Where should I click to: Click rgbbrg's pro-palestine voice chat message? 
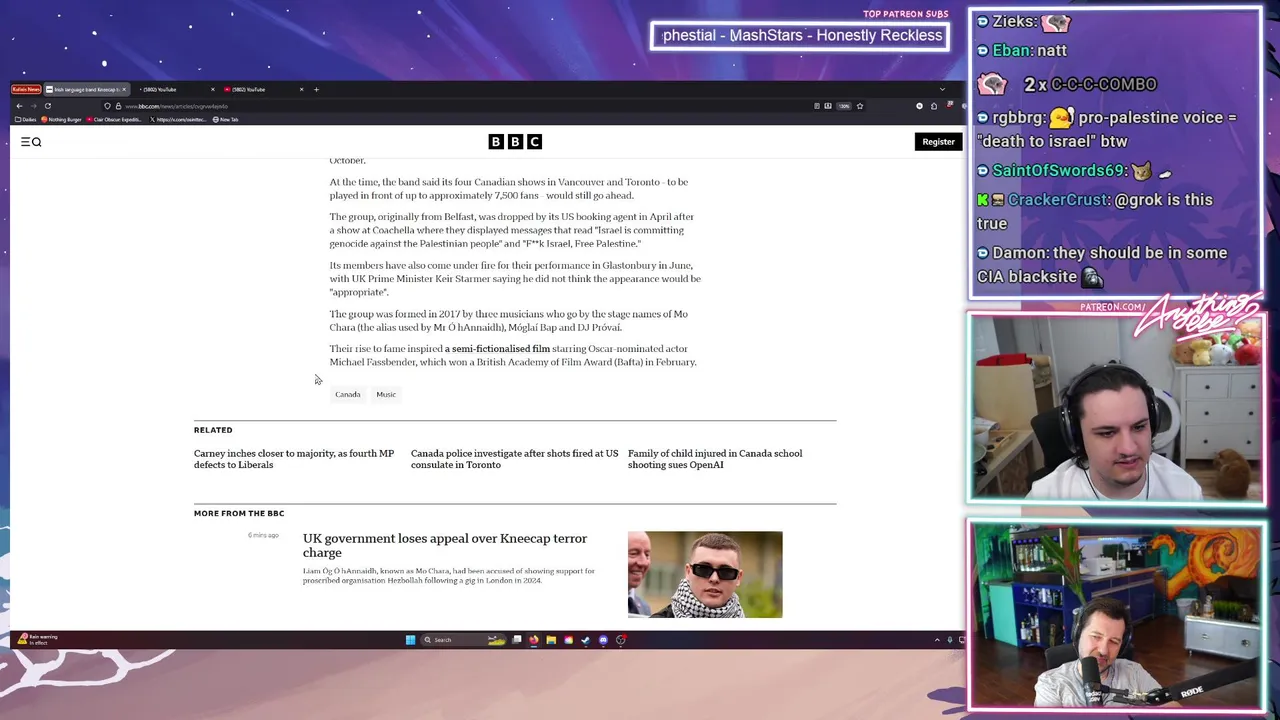click(1107, 129)
